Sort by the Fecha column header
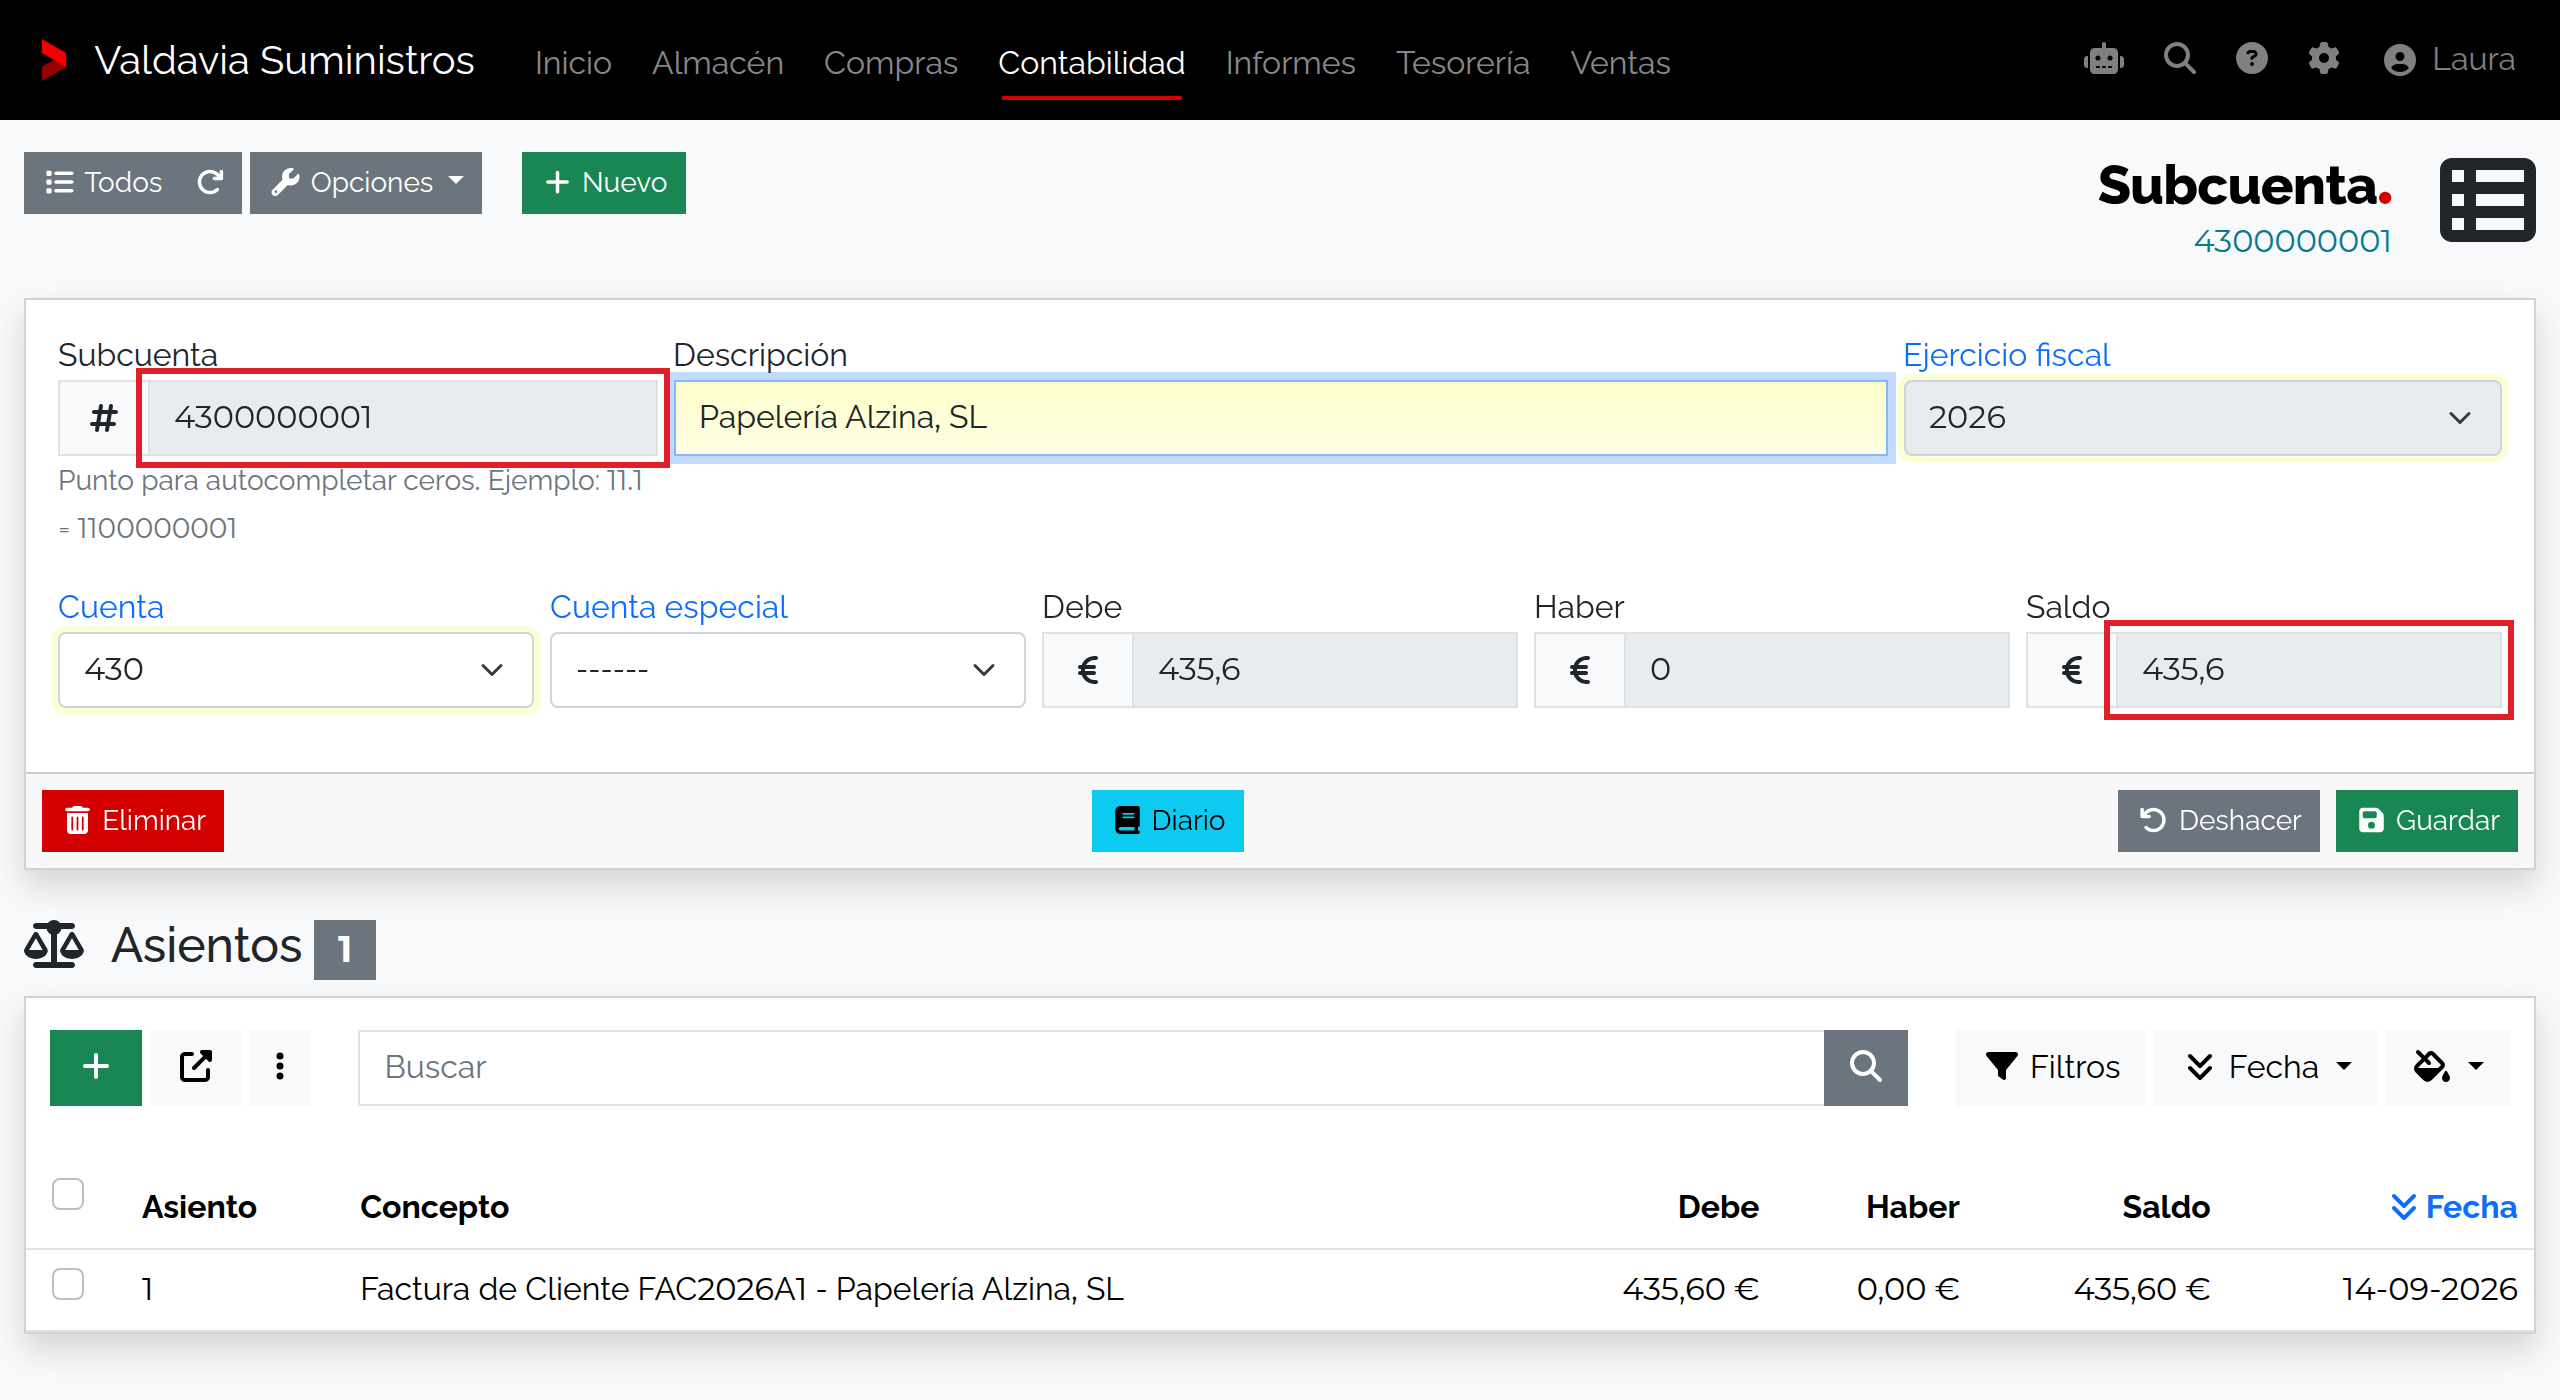The image size is (2560, 1400). pos(2453,1207)
